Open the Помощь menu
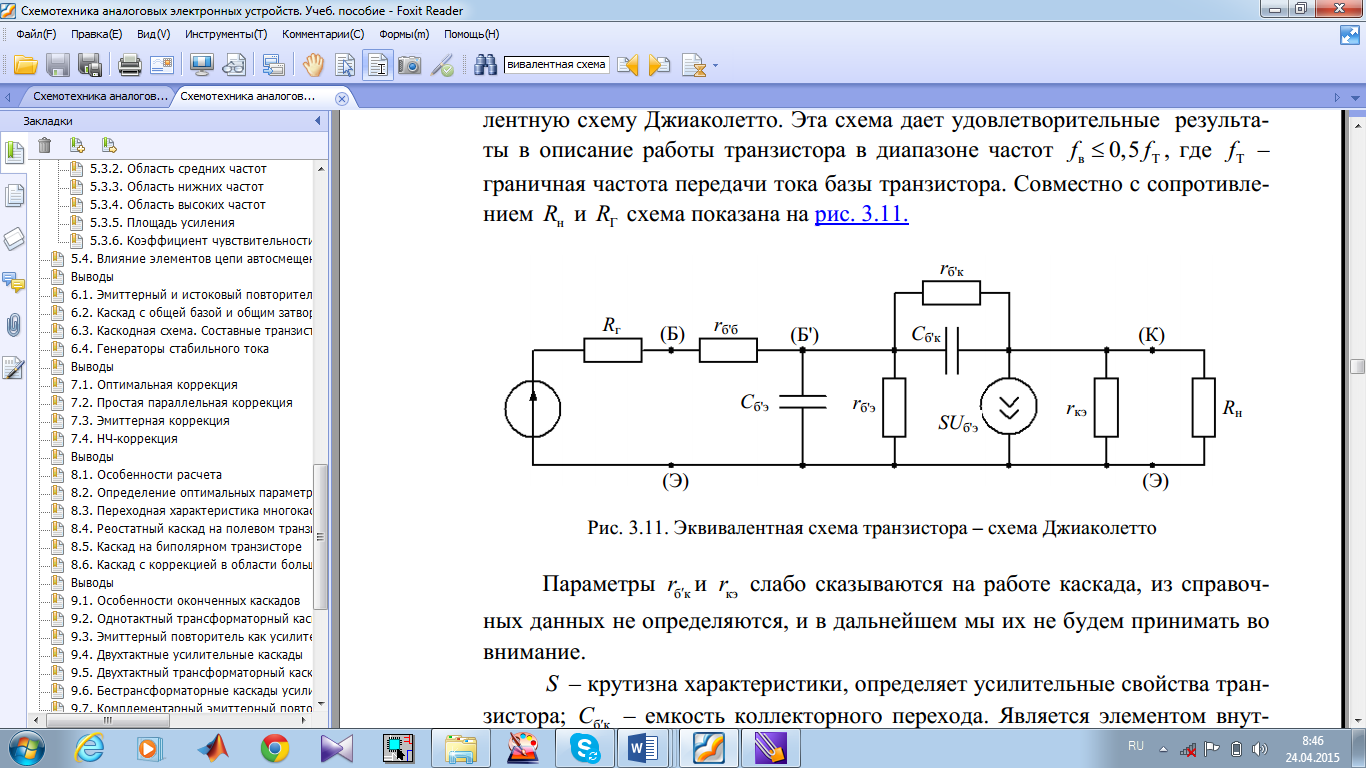 tap(471, 34)
